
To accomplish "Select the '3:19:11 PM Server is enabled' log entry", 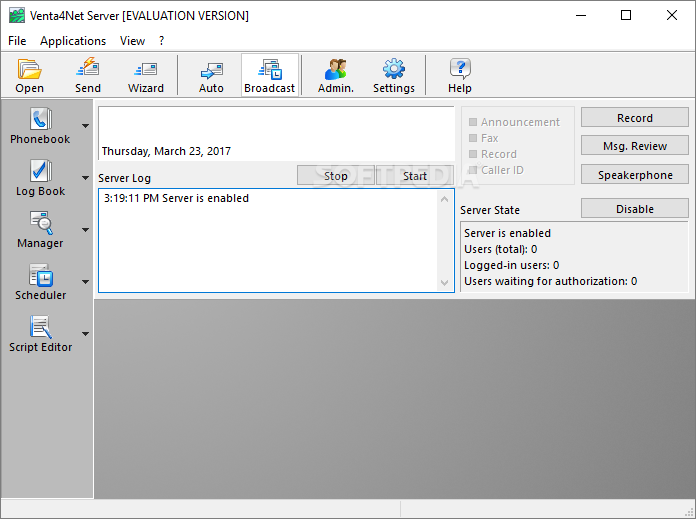I will click(176, 198).
